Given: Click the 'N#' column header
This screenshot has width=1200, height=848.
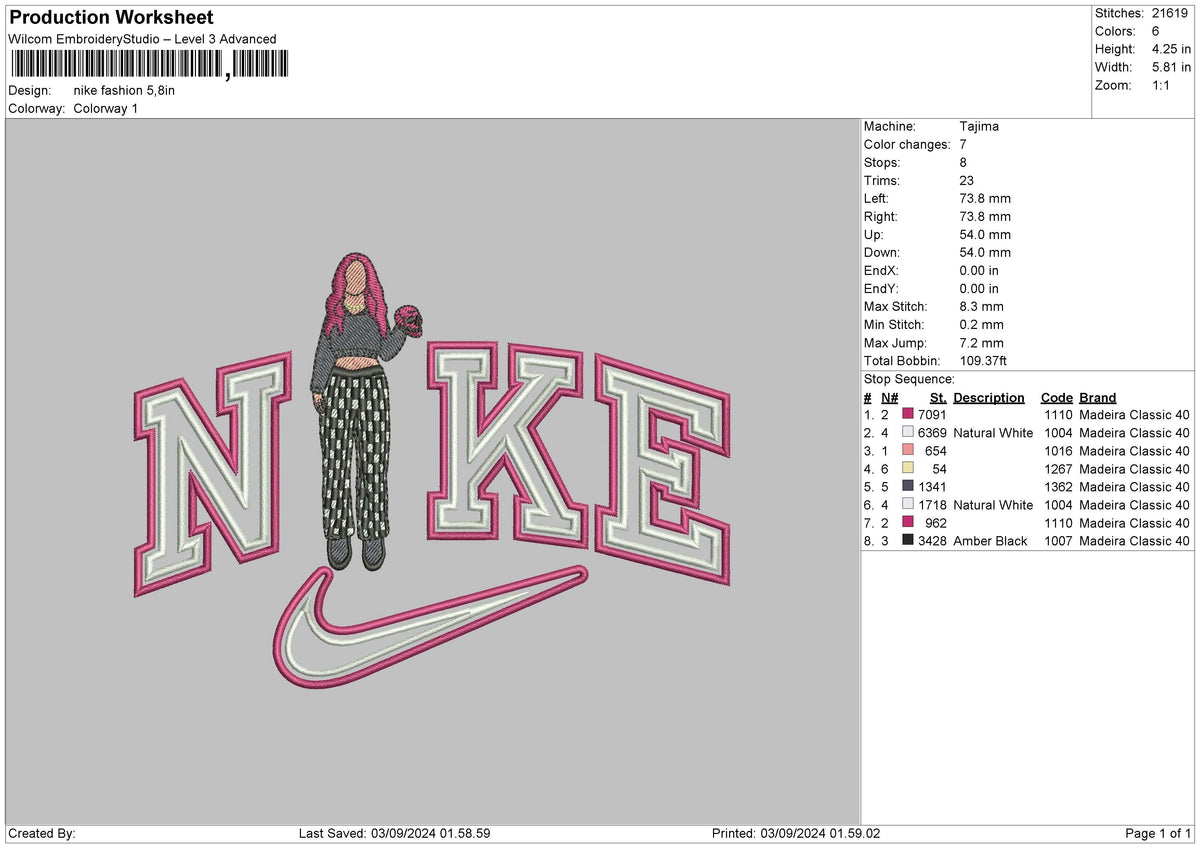Looking at the screenshot, I should tap(890, 397).
